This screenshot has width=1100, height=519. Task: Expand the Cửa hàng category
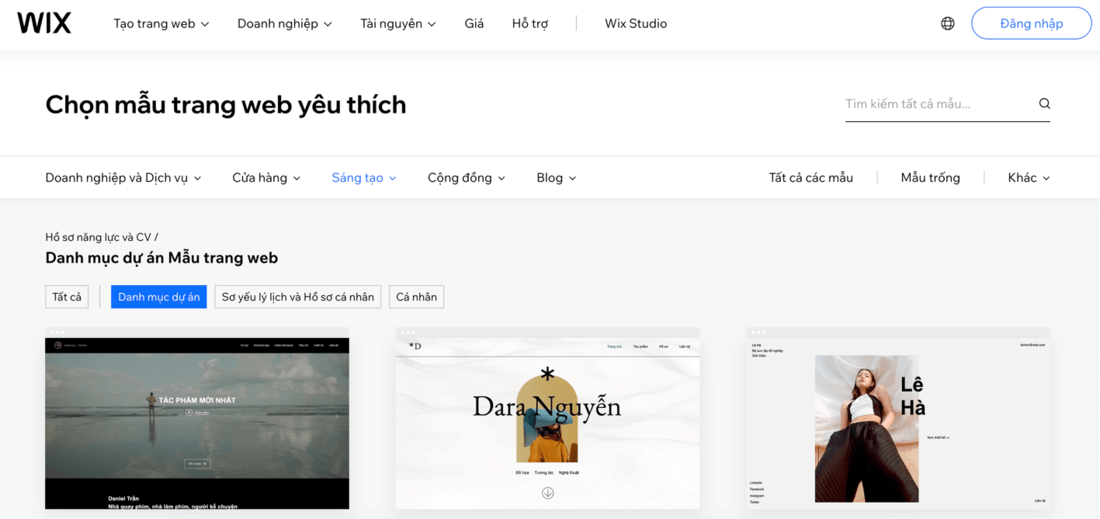pos(266,178)
